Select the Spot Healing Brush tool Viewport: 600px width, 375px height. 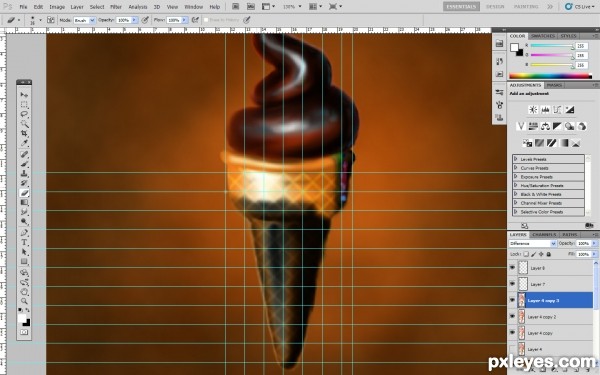(24, 154)
